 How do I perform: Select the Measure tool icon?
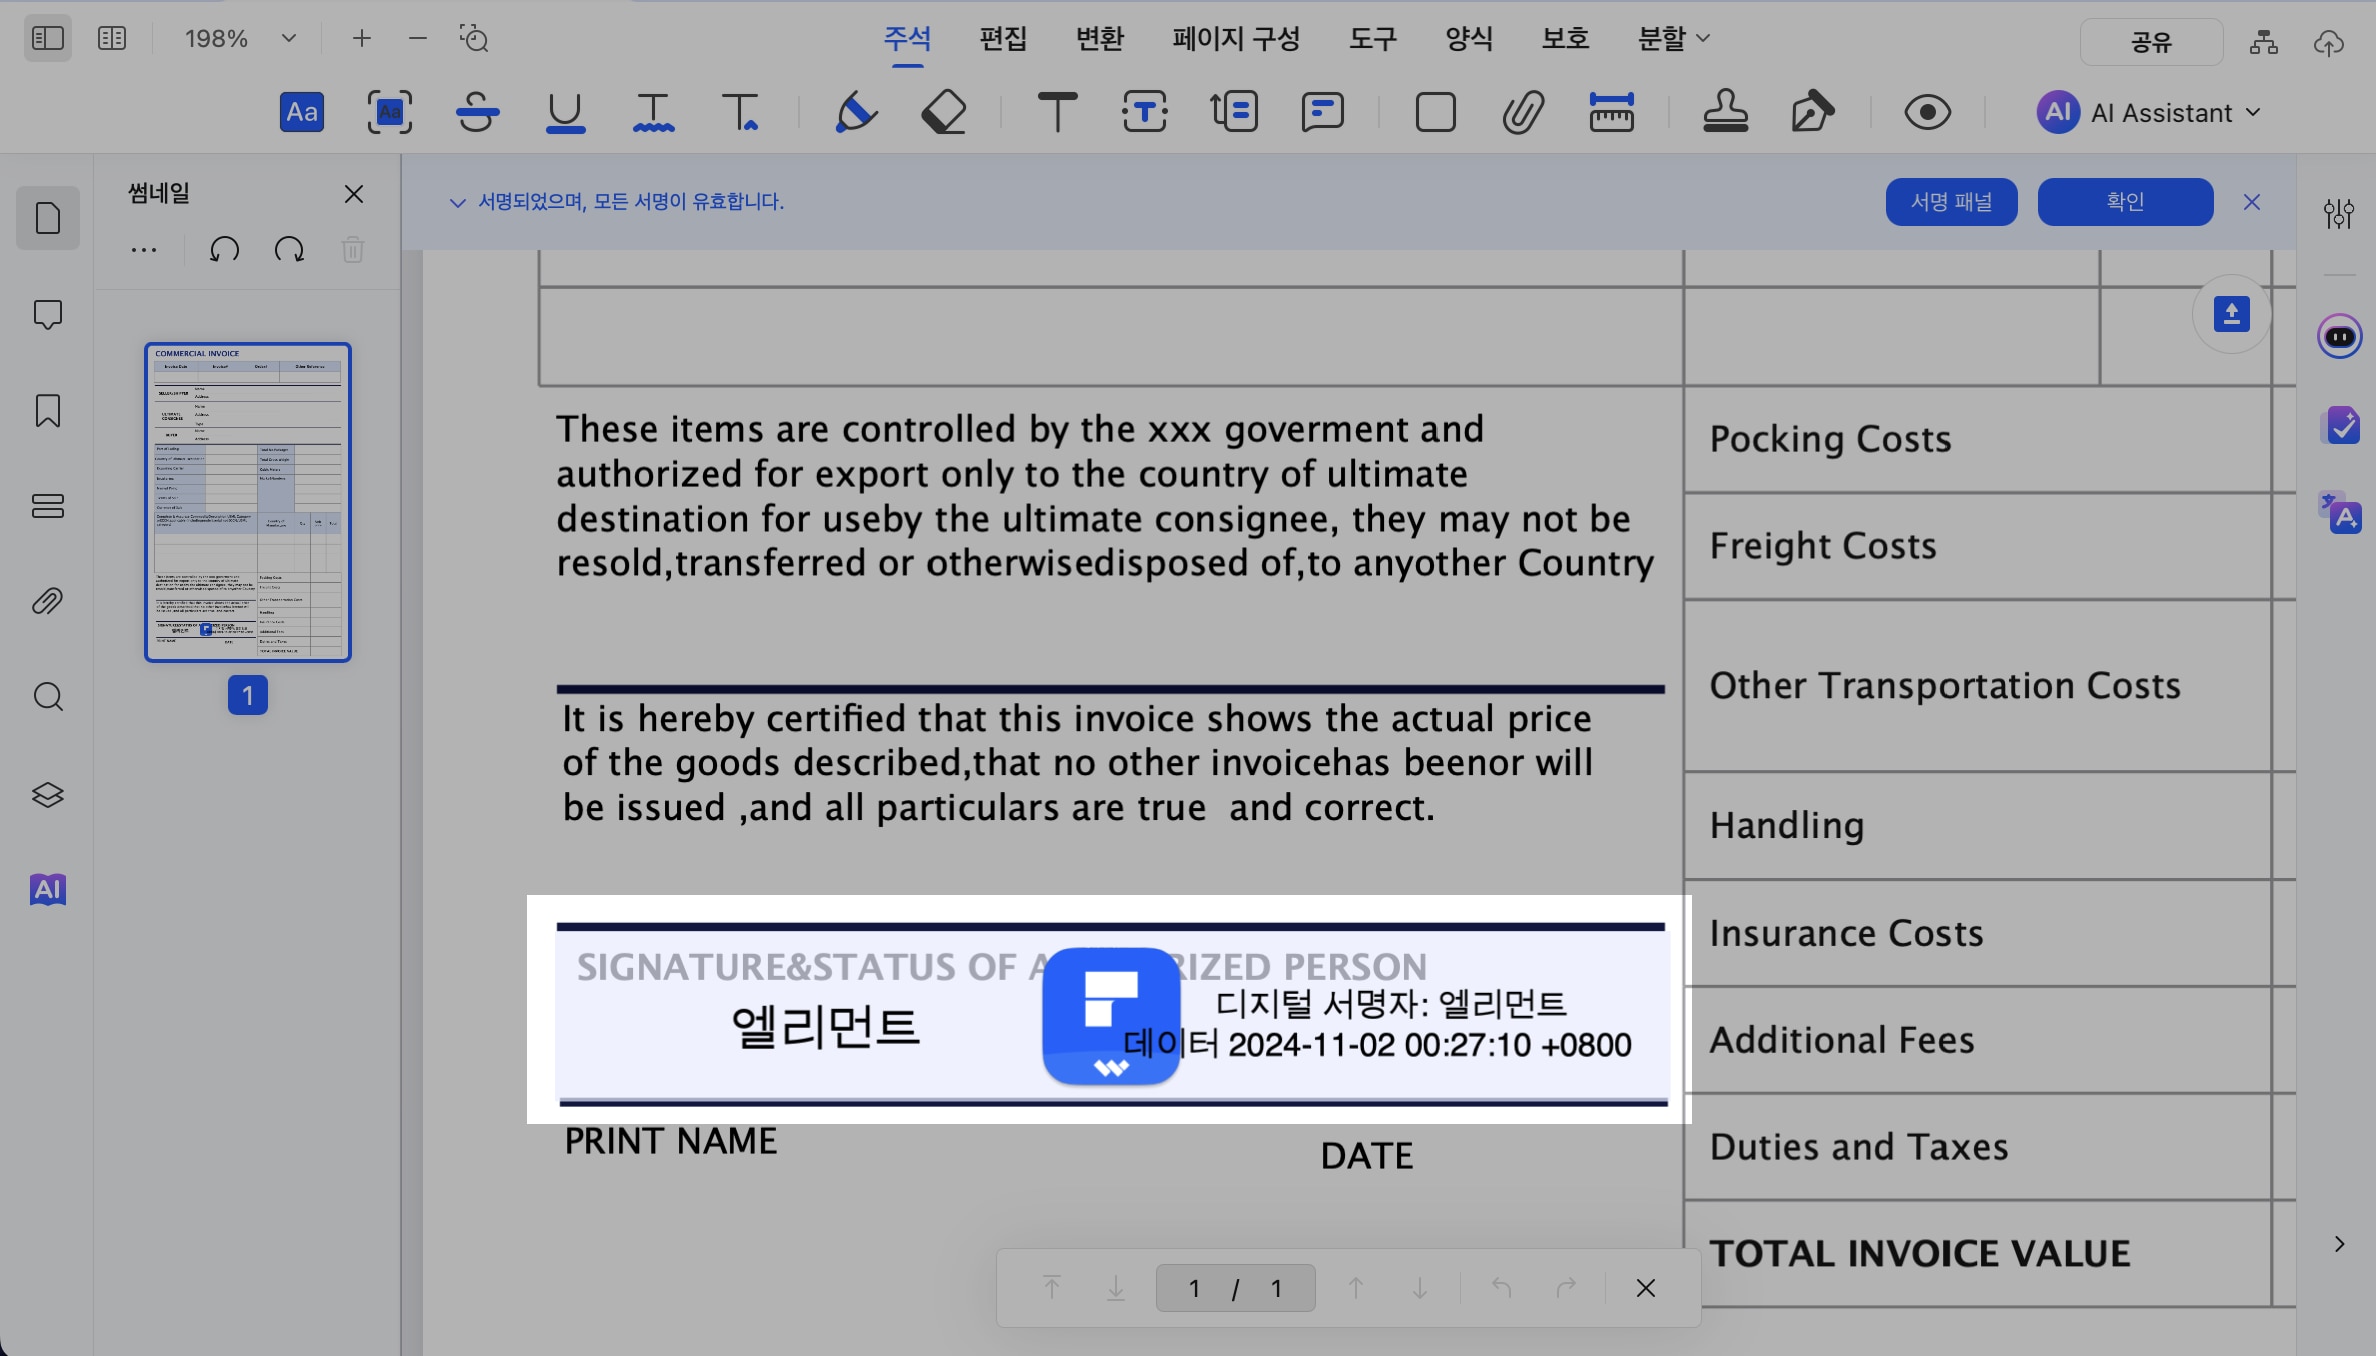(1611, 113)
